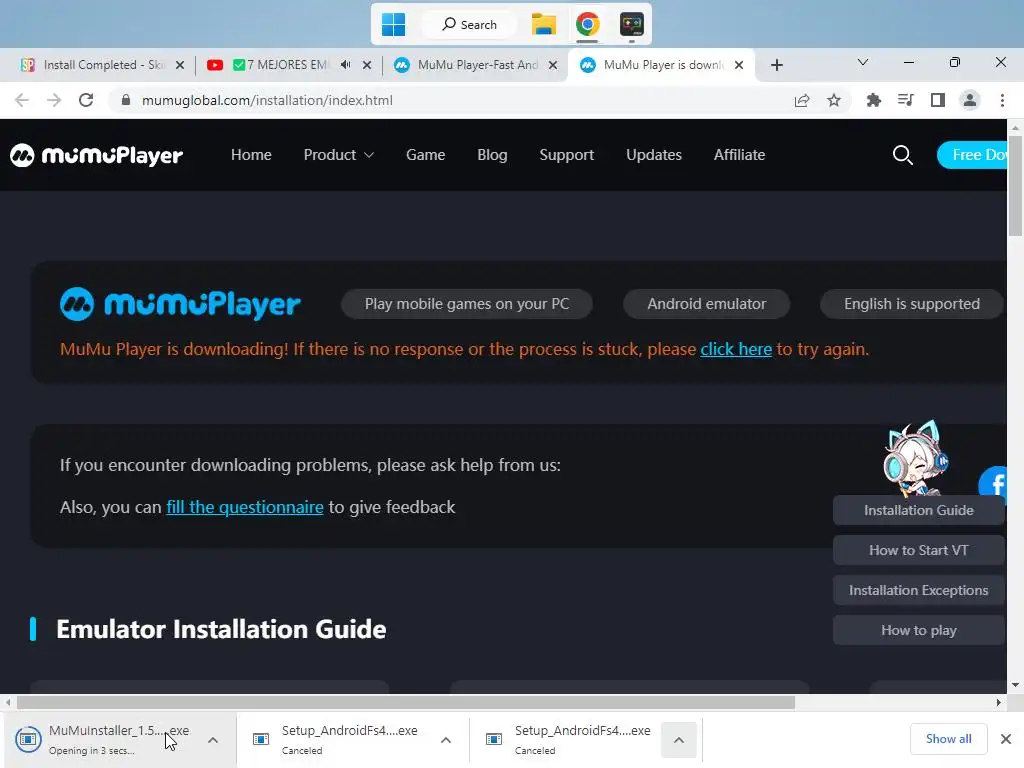Close the downloads bar
Screen dimensions: 1024x768
pos(1006,739)
